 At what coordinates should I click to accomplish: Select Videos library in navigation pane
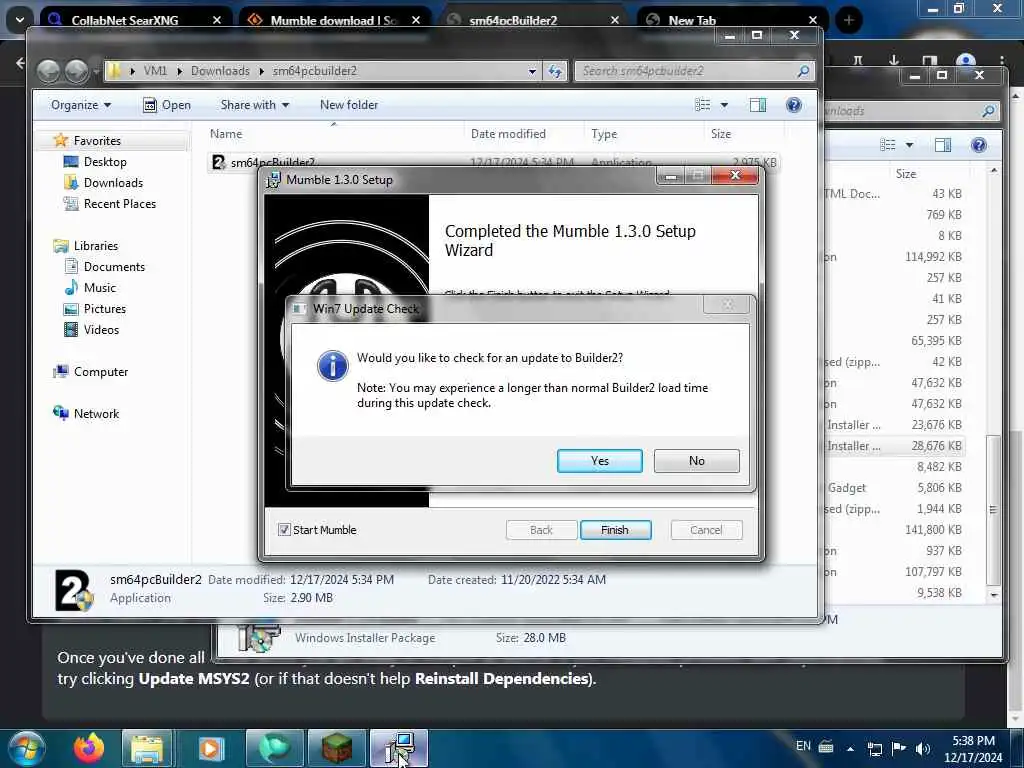tap(101, 330)
